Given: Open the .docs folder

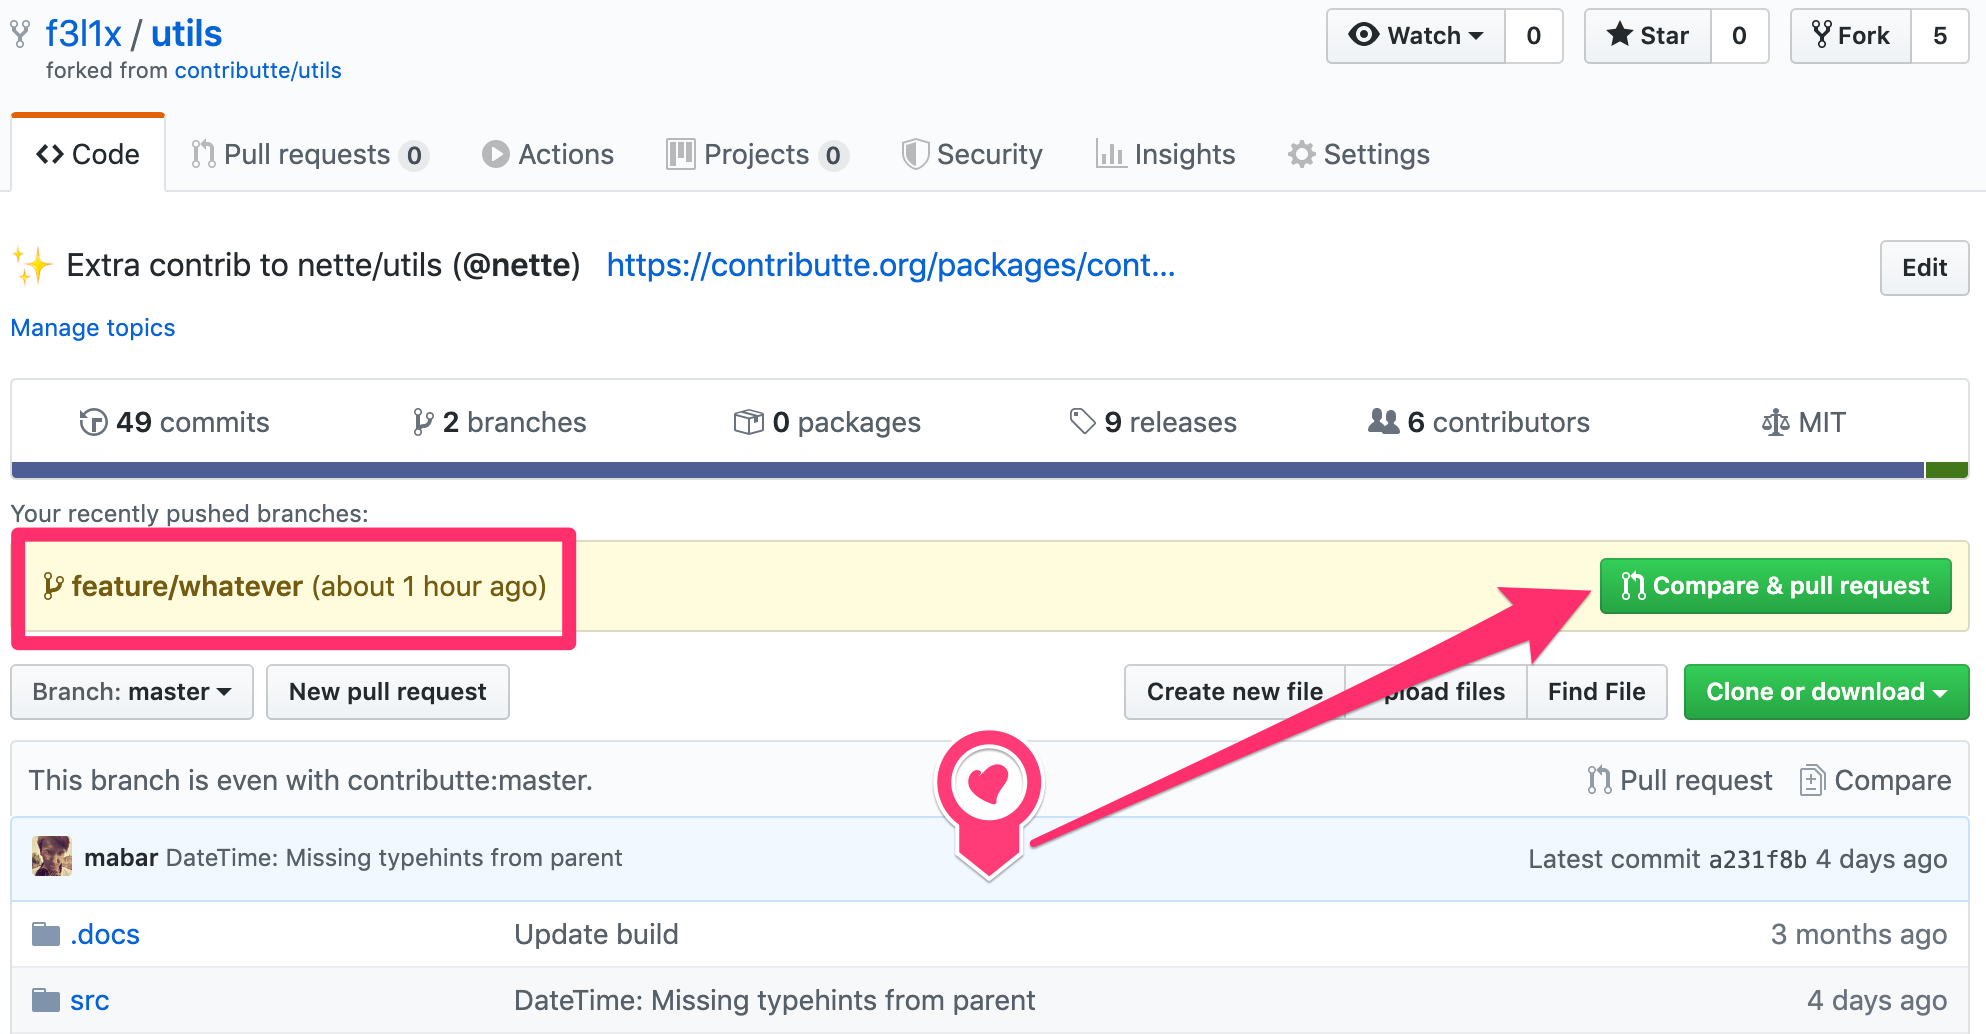Looking at the screenshot, I should (105, 934).
